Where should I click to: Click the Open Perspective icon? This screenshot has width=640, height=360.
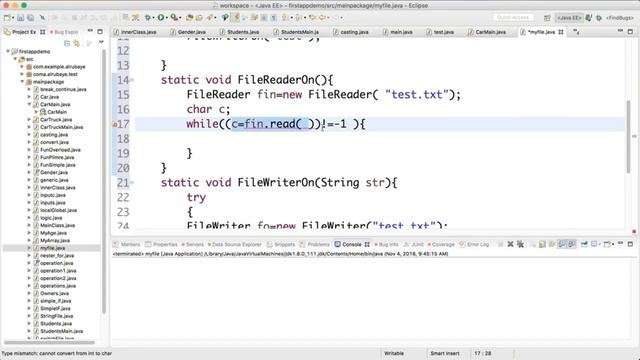547,18
